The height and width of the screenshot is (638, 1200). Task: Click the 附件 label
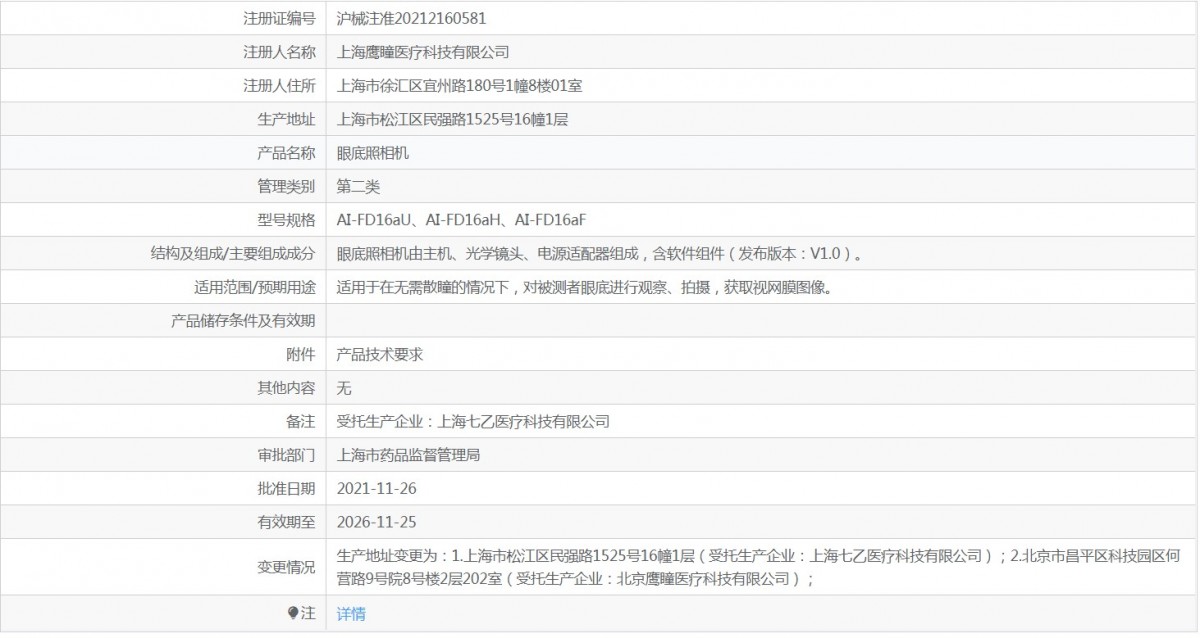tap(301, 354)
